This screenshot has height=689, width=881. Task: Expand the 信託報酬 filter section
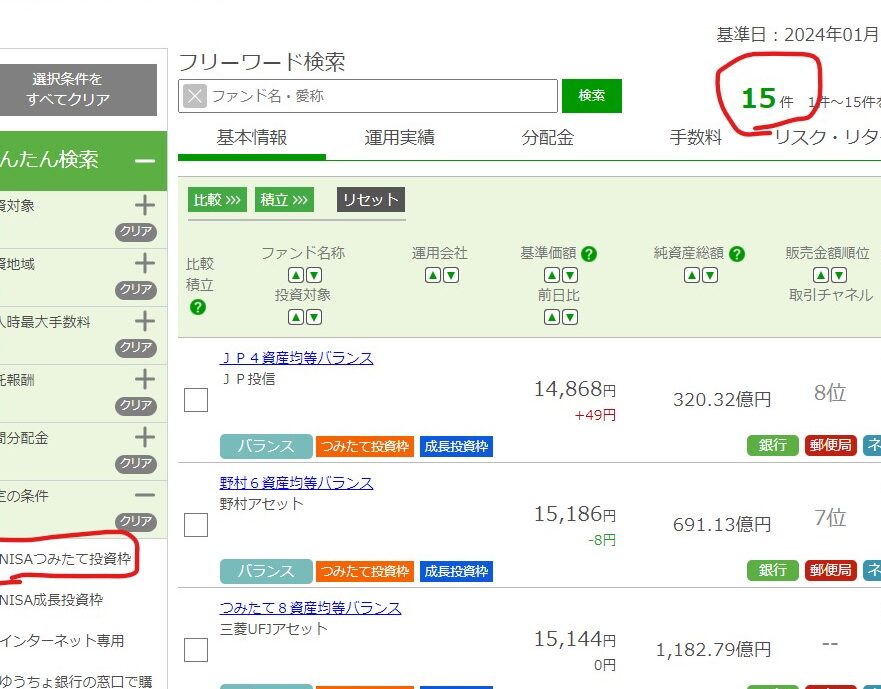point(145,379)
